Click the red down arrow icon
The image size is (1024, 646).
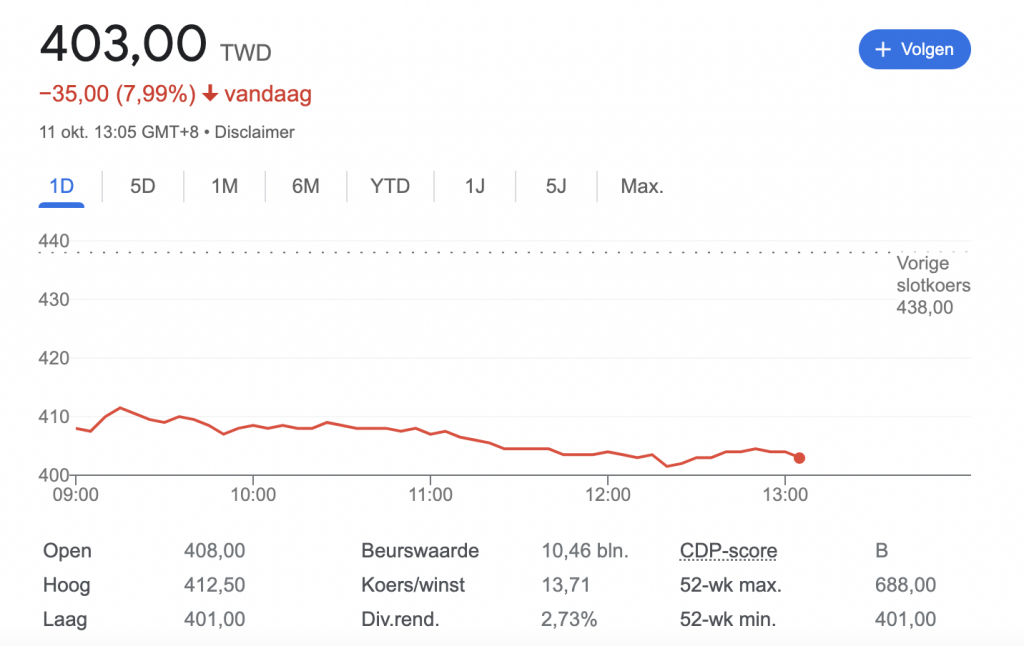(x=210, y=94)
